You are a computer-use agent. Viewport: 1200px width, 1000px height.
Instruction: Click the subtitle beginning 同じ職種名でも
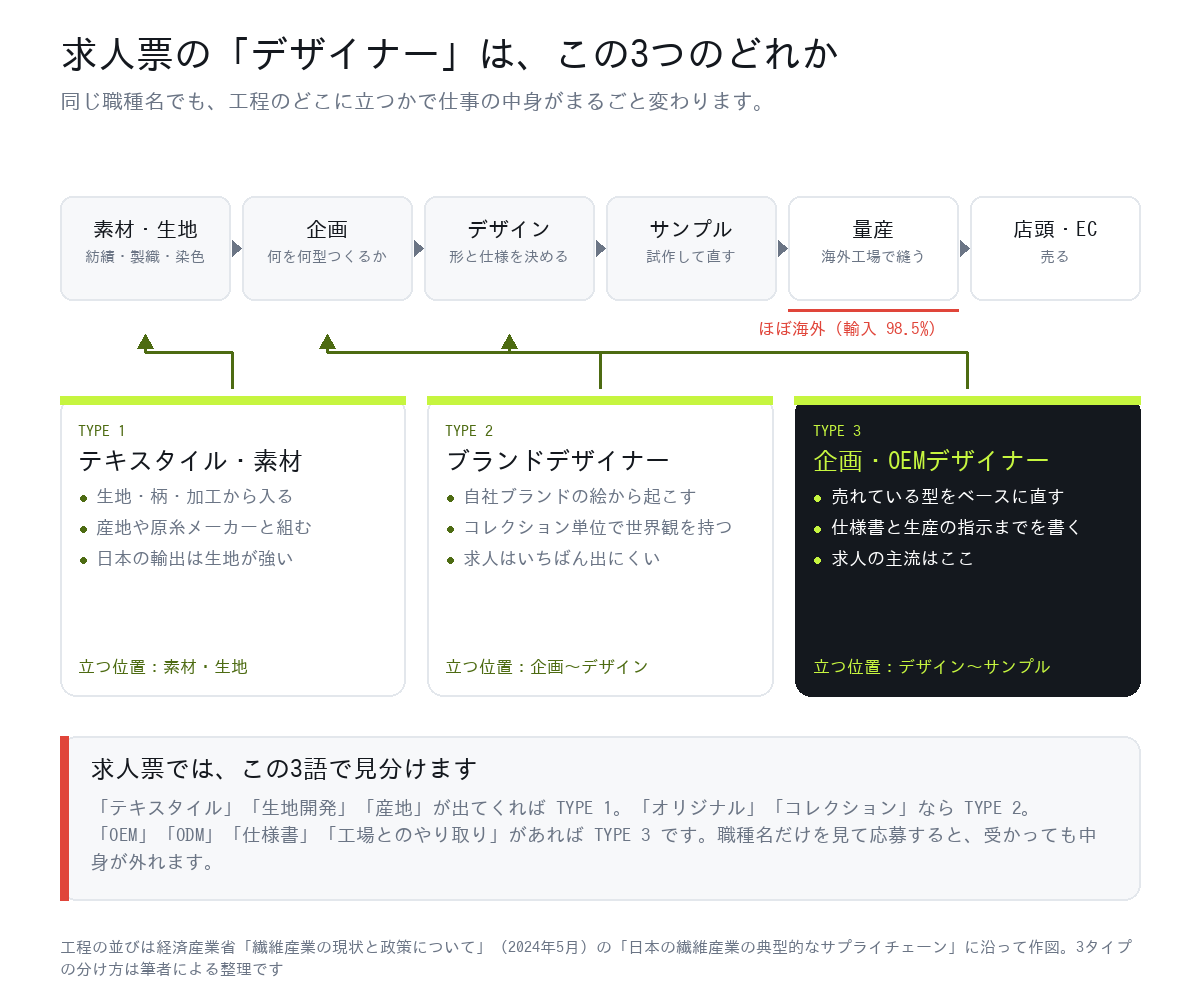412,102
